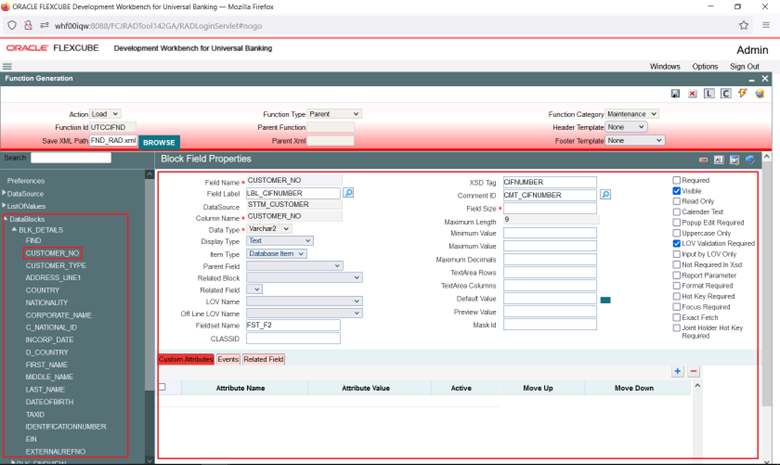Click the C toolbar icon
The height and width of the screenshot is (465, 780).
[726, 93]
